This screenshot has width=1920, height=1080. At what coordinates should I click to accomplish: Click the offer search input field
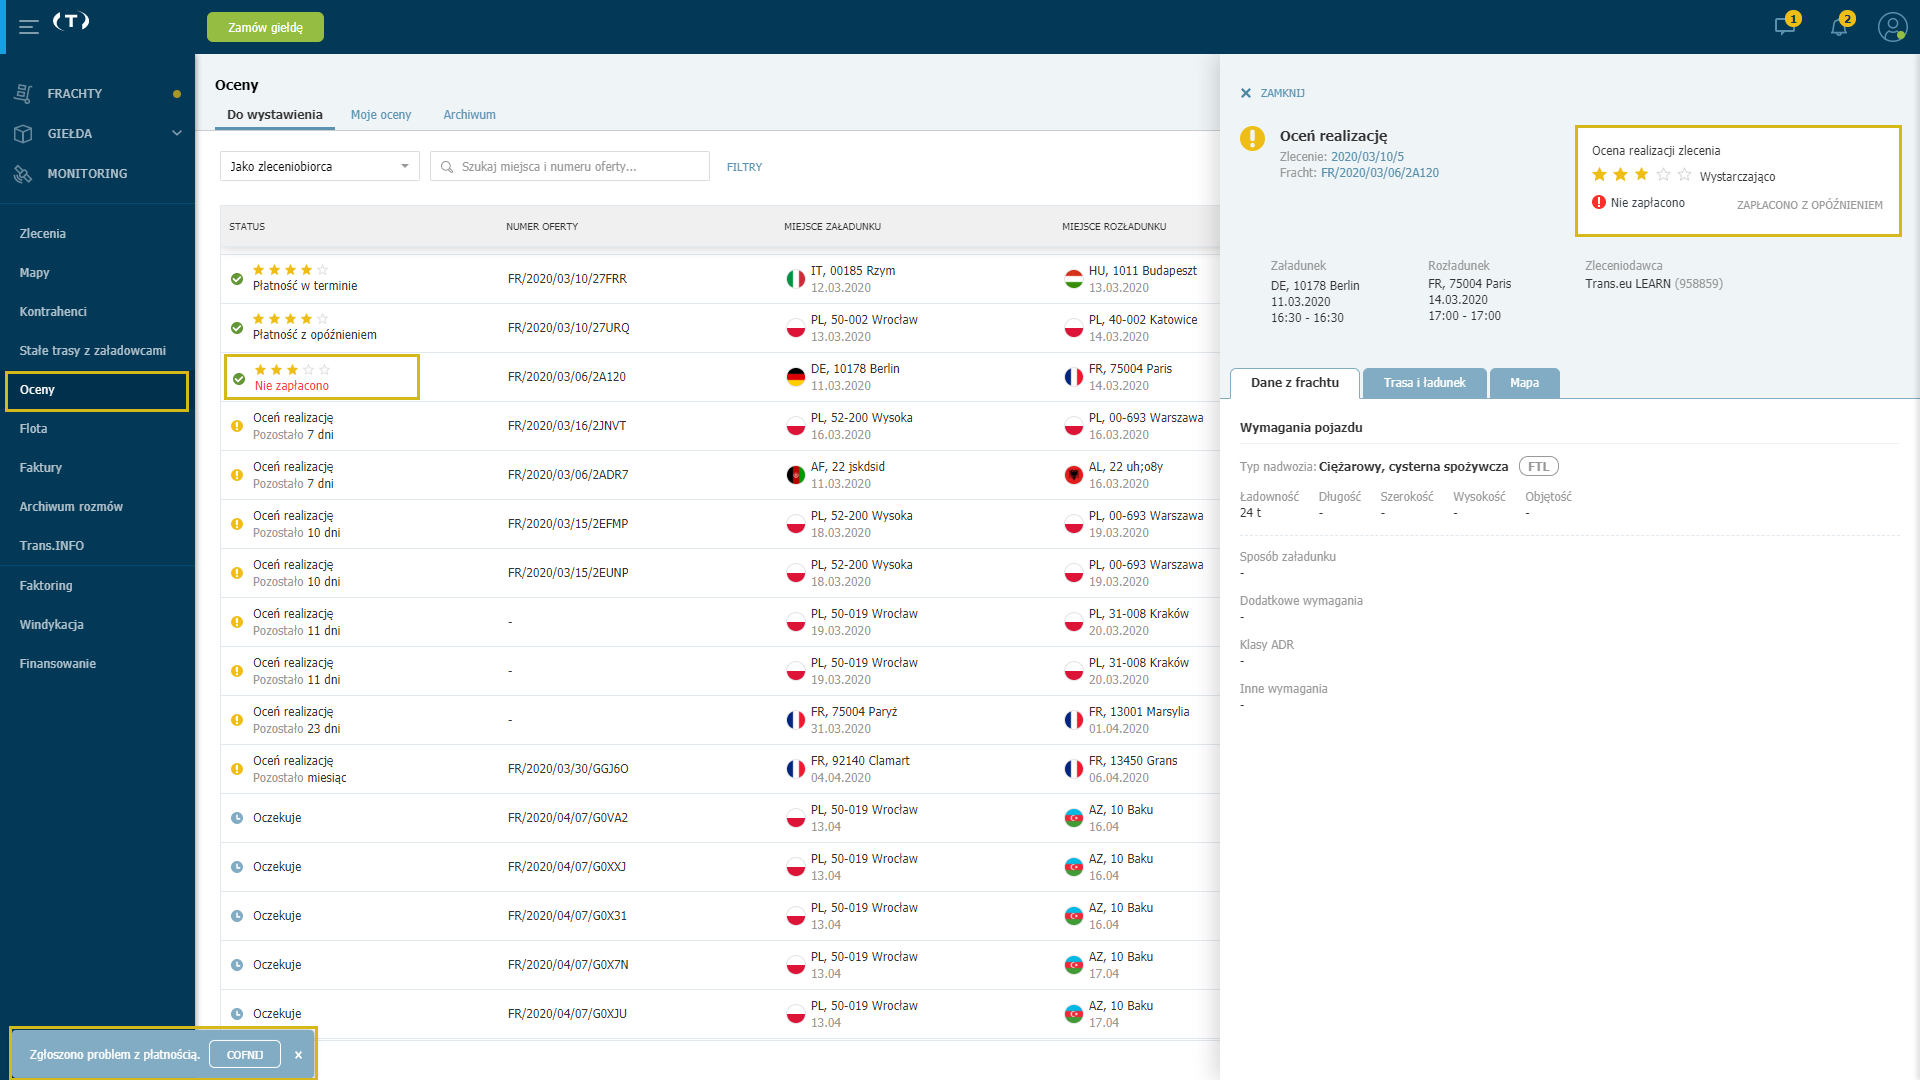coord(570,166)
